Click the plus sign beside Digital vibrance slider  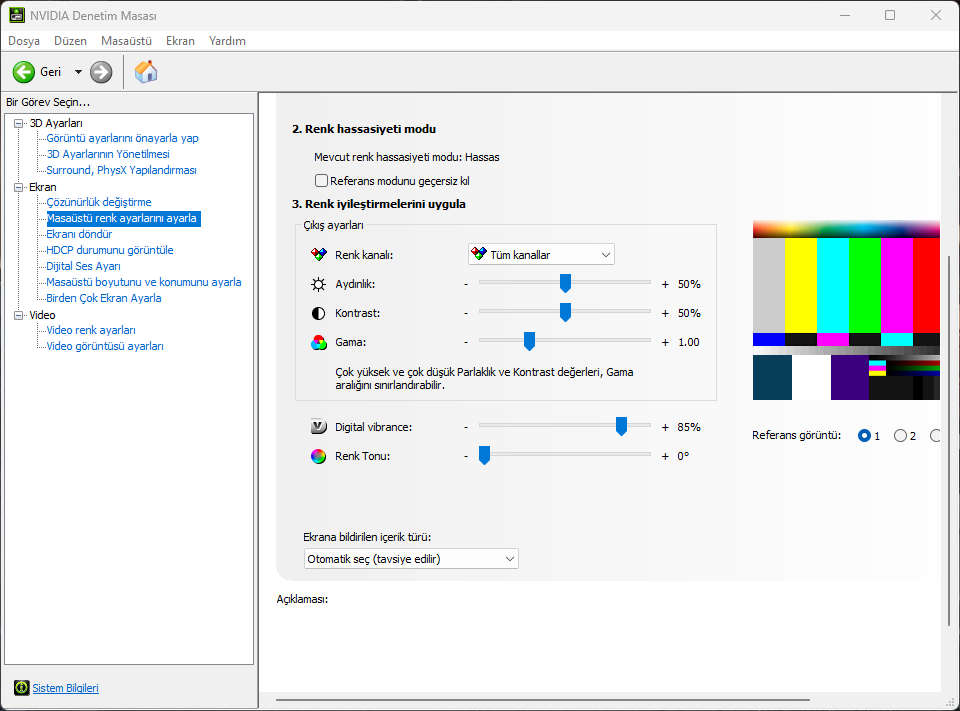pyautogui.click(x=665, y=427)
